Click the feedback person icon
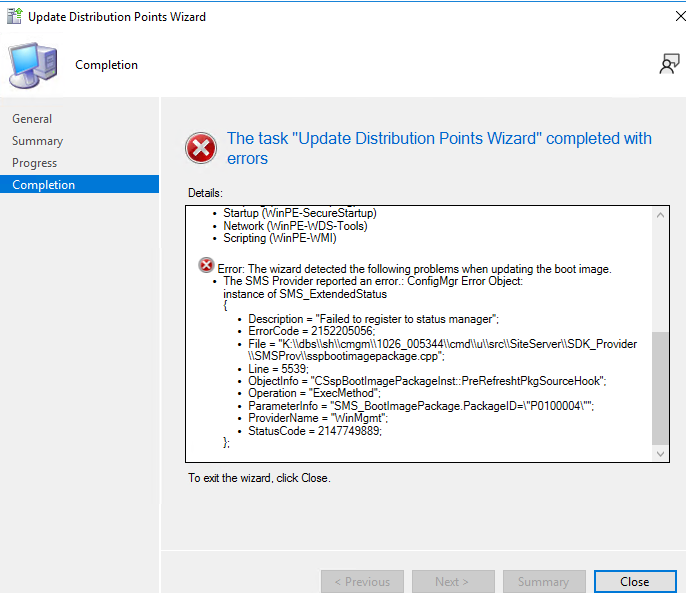 669,64
